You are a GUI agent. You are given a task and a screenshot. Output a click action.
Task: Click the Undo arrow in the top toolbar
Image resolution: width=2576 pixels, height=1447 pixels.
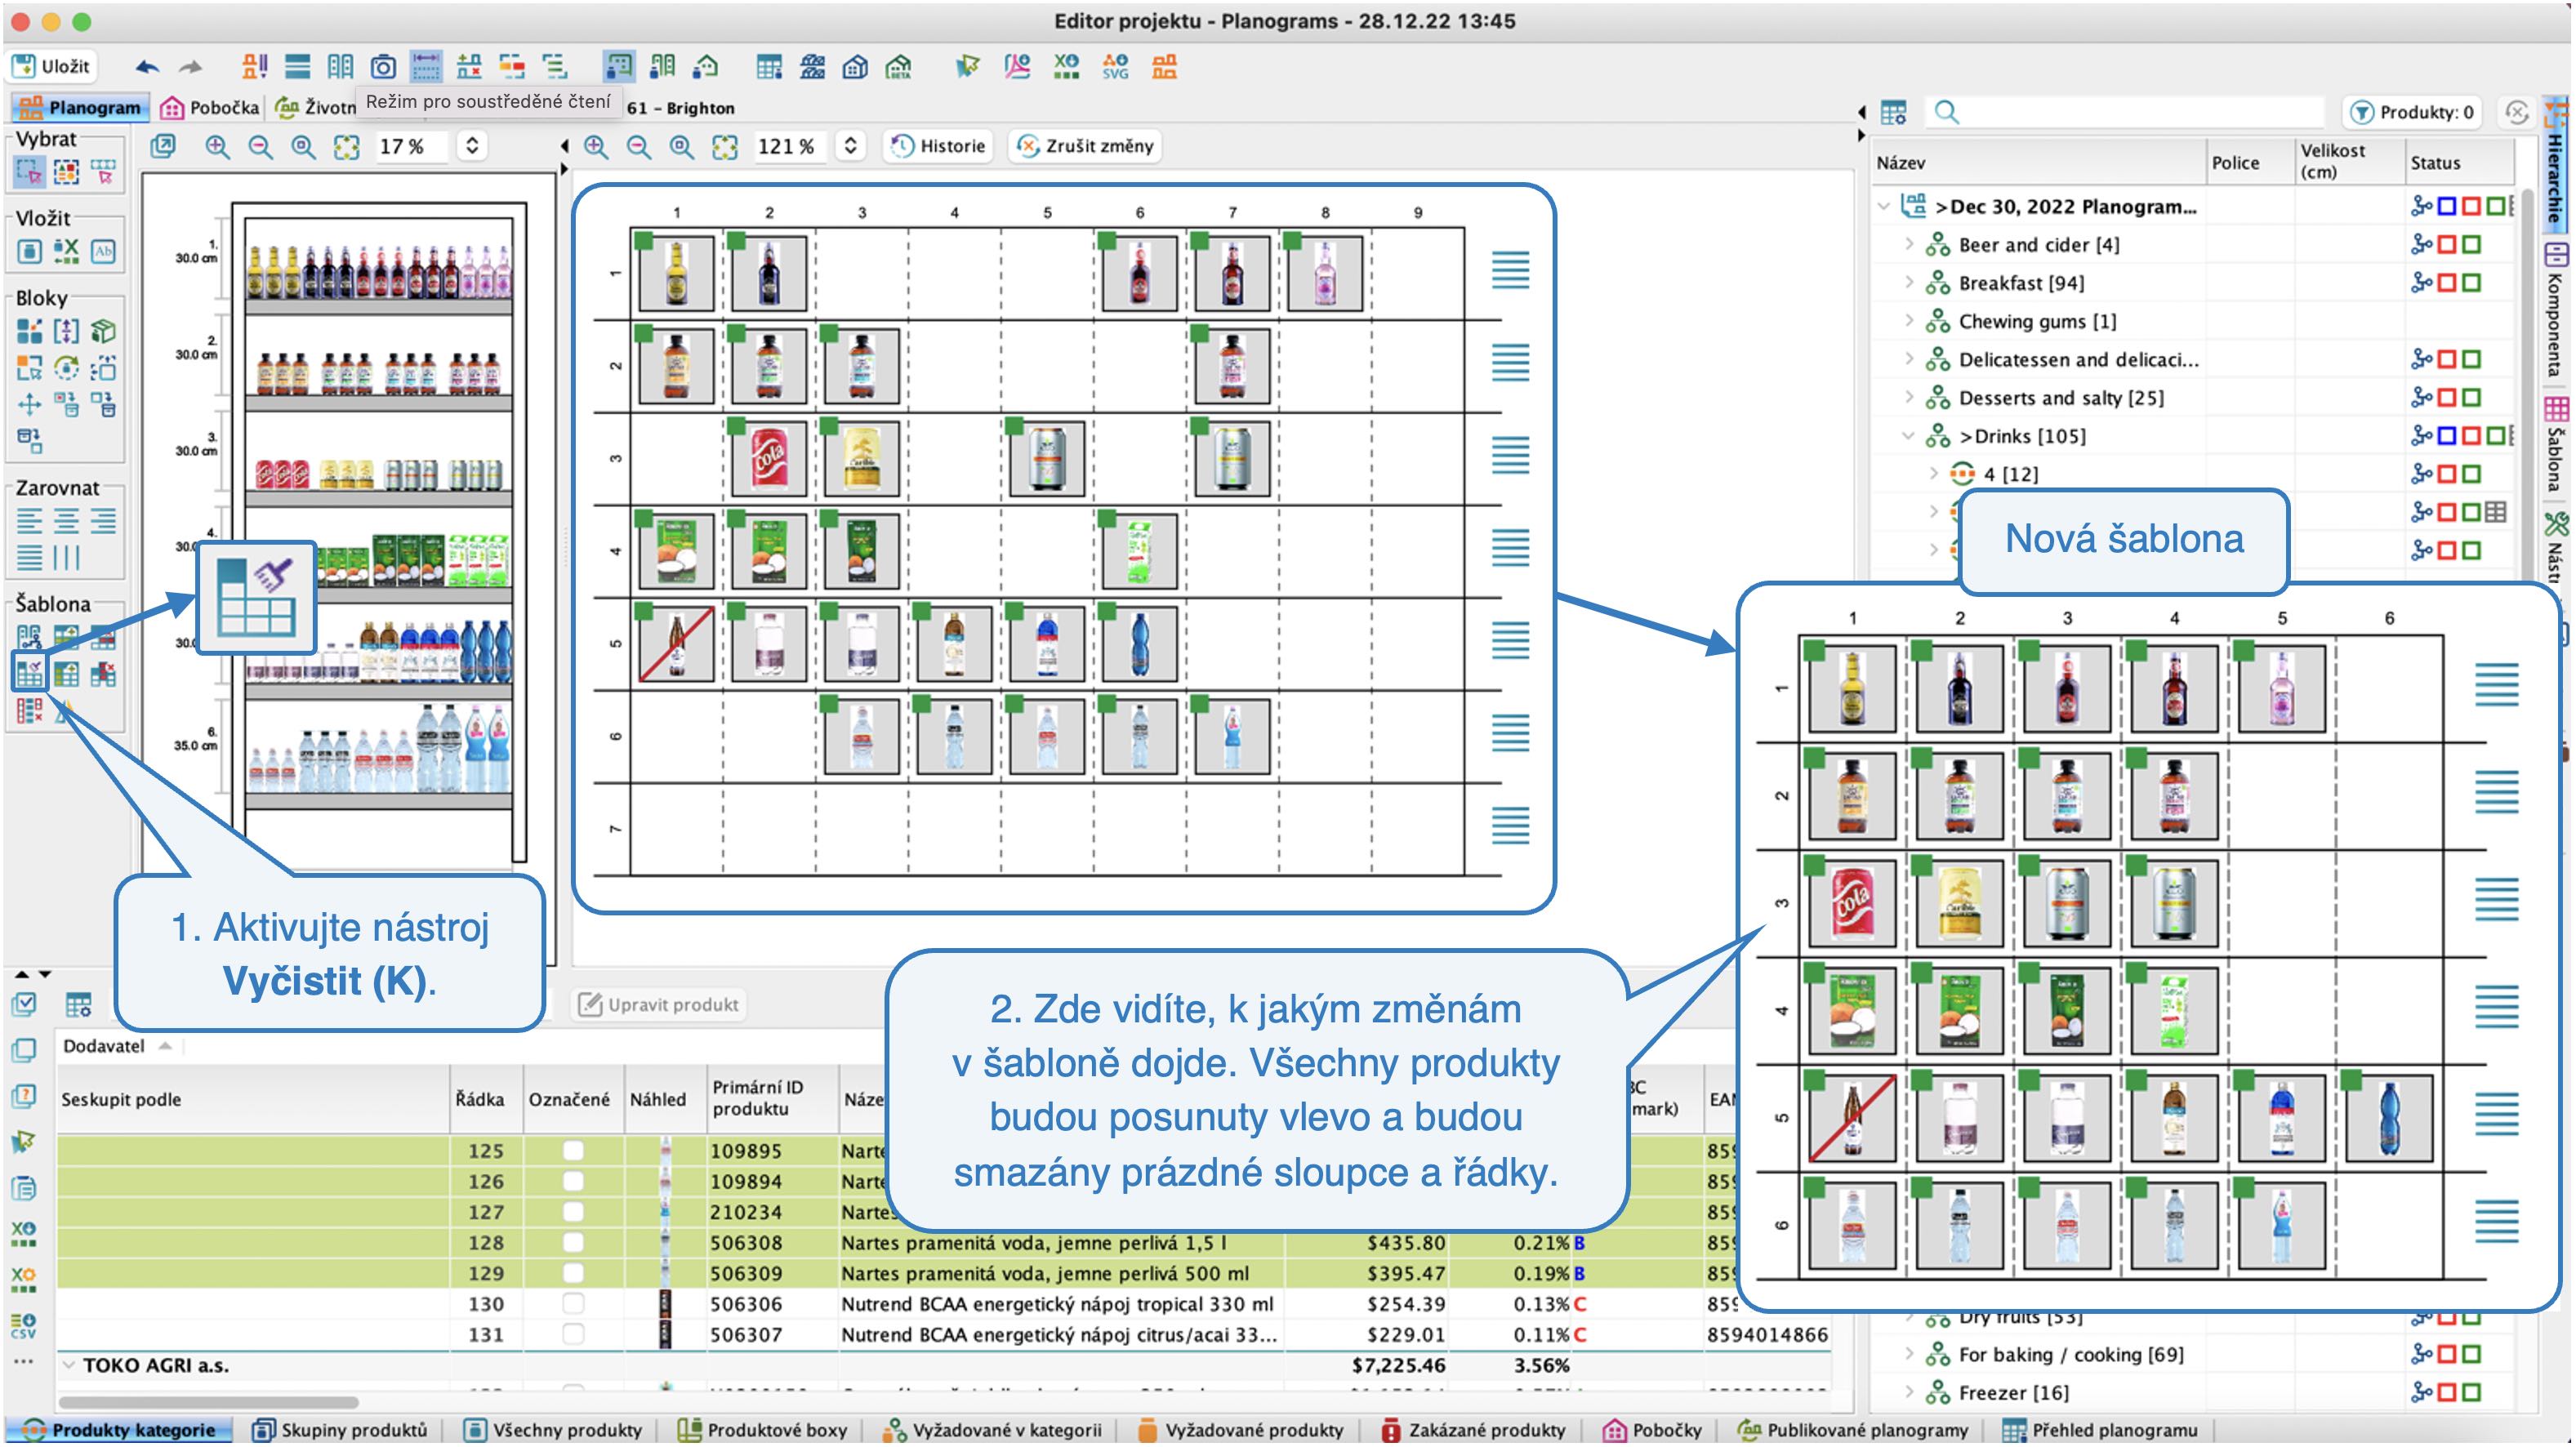coord(147,67)
